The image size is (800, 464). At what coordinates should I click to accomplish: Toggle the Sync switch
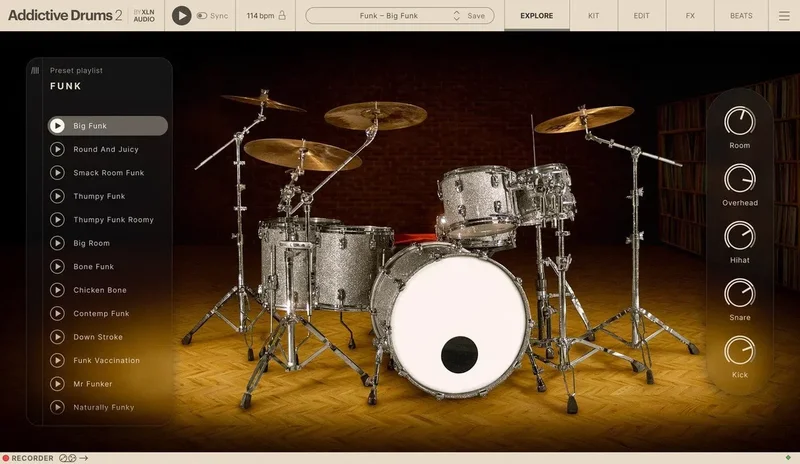202,16
